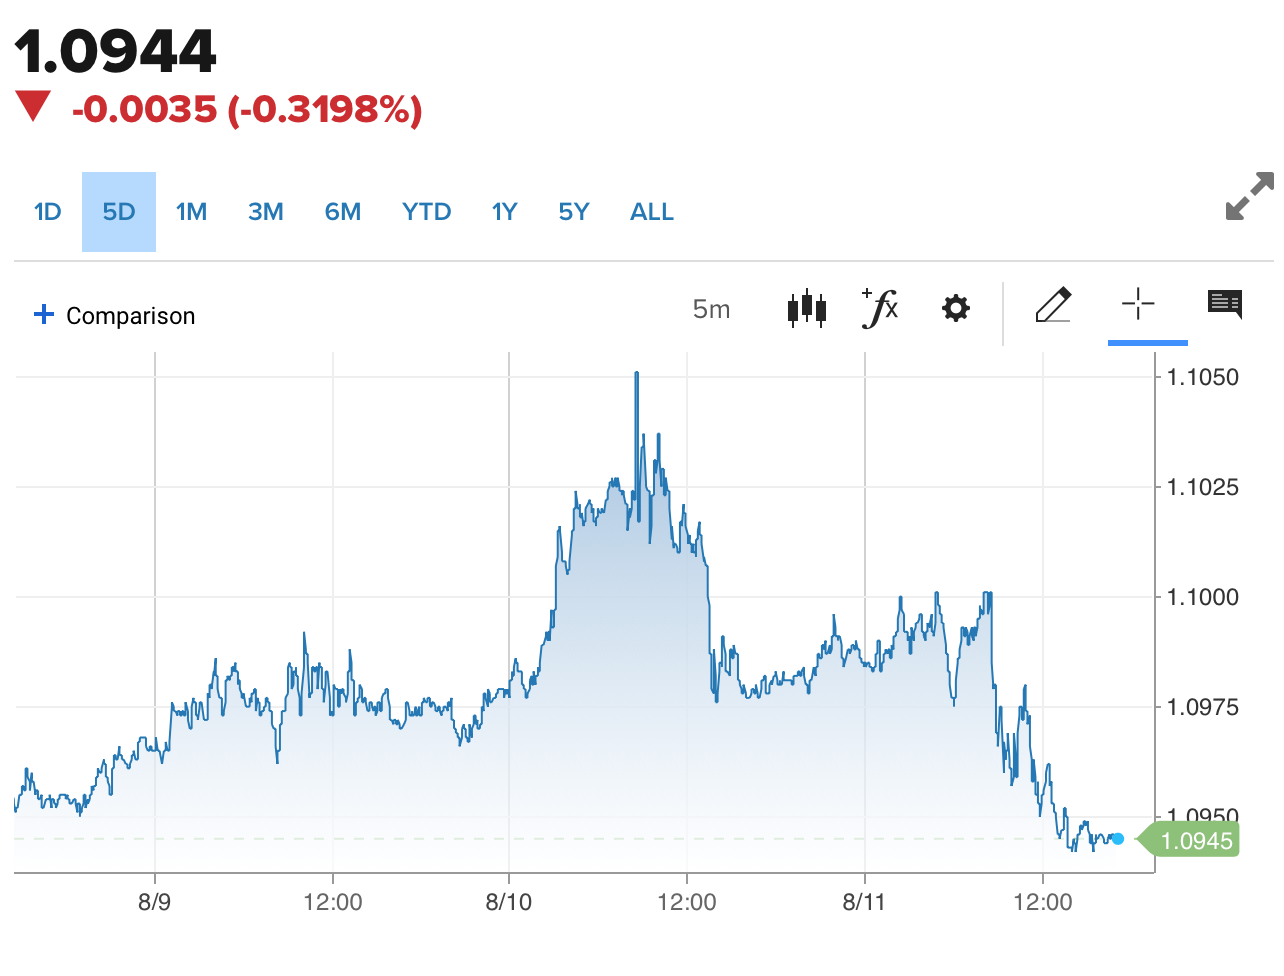Select the 1D time range tab

[x=48, y=212]
